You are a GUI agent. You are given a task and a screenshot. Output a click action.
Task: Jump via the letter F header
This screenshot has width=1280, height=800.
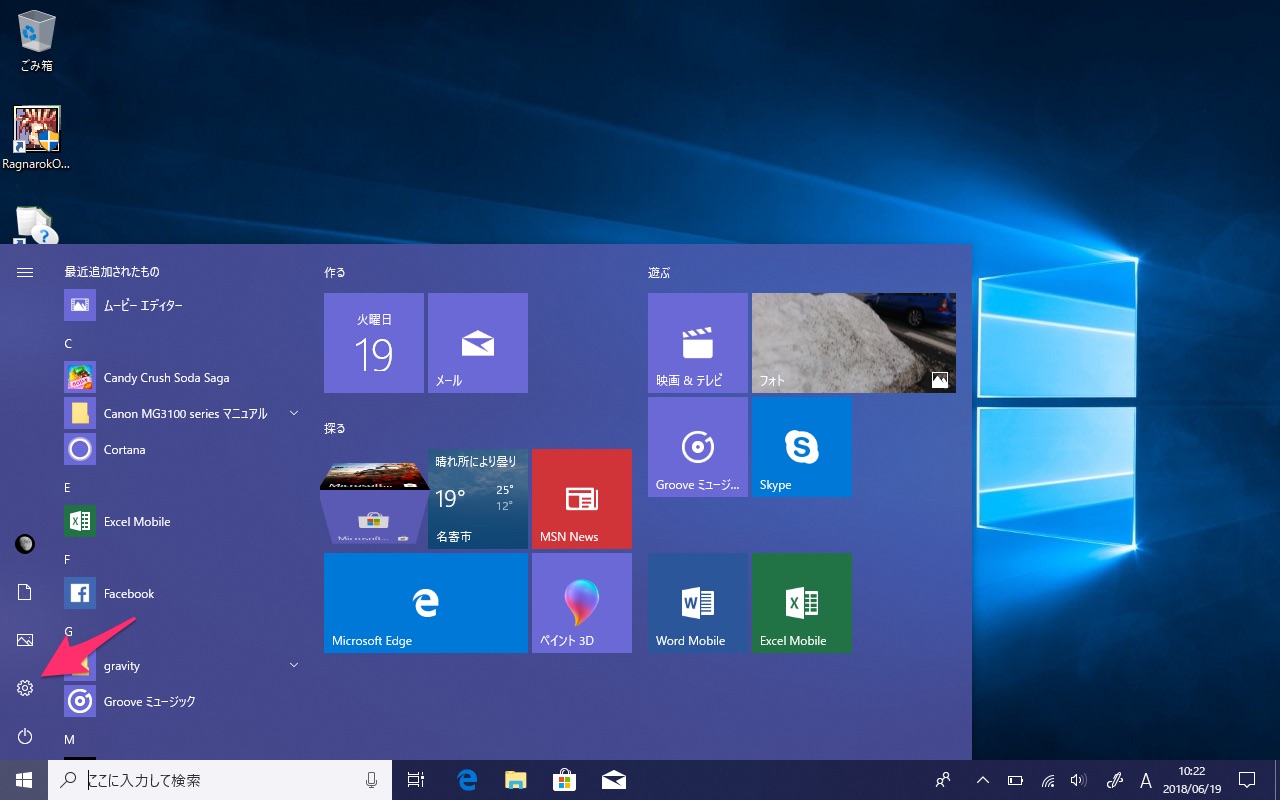pyautogui.click(x=68, y=559)
